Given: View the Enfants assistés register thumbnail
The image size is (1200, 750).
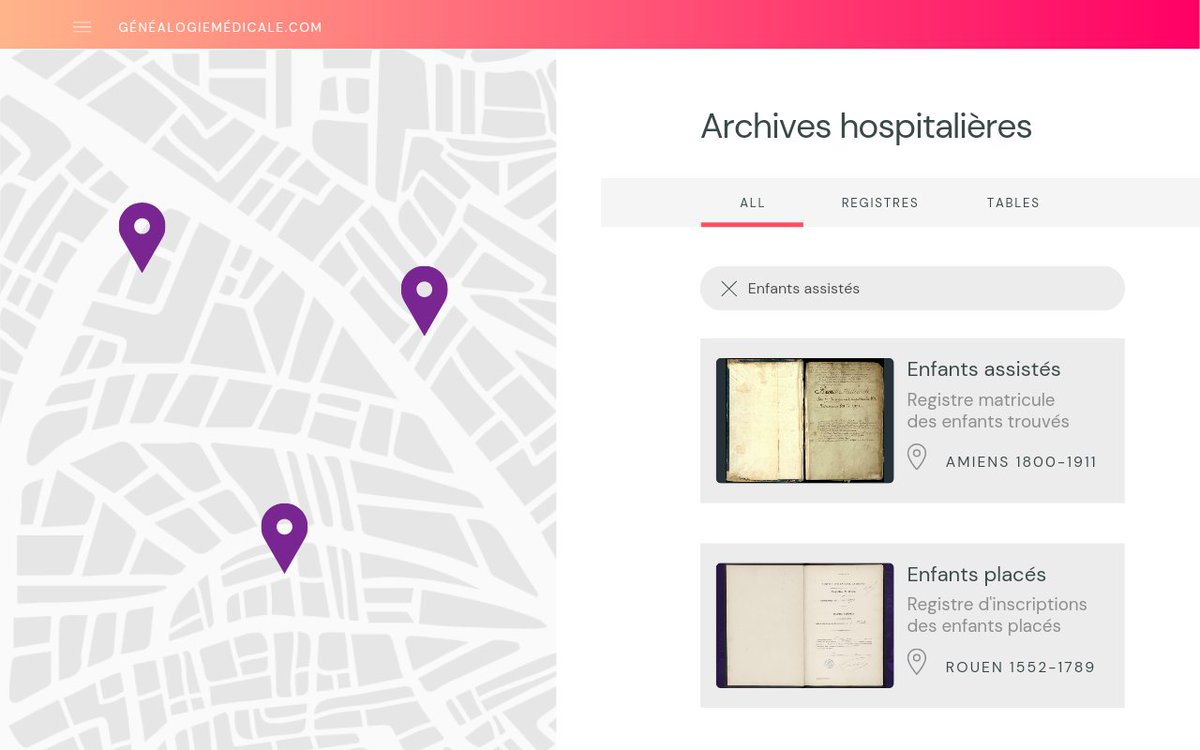Looking at the screenshot, I should pyautogui.click(x=804, y=420).
